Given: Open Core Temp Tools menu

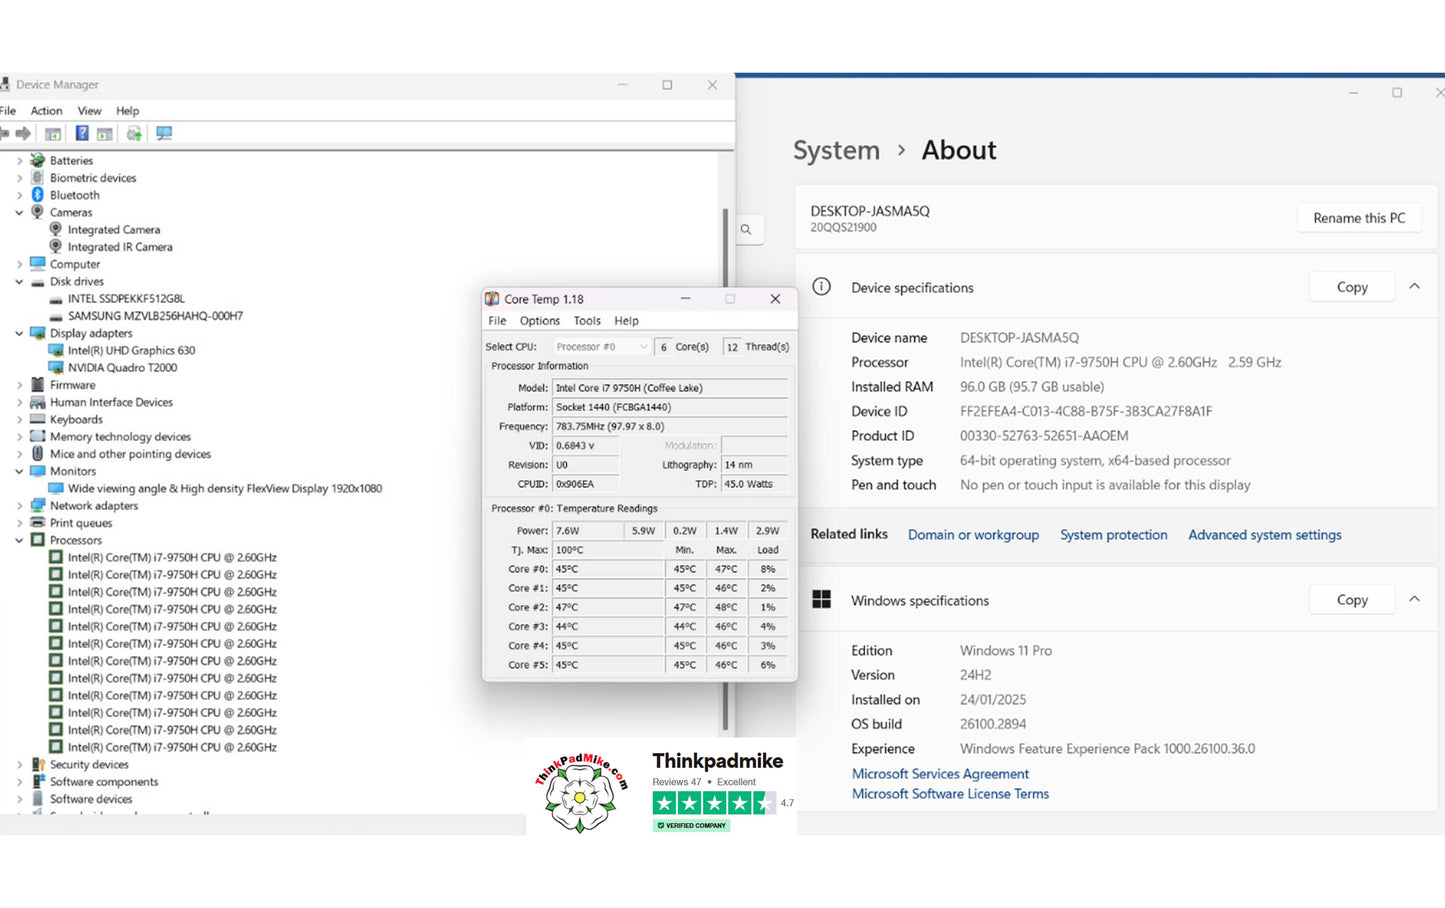Looking at the screenshot, I should pyautogui.click(x=587, y=321).
